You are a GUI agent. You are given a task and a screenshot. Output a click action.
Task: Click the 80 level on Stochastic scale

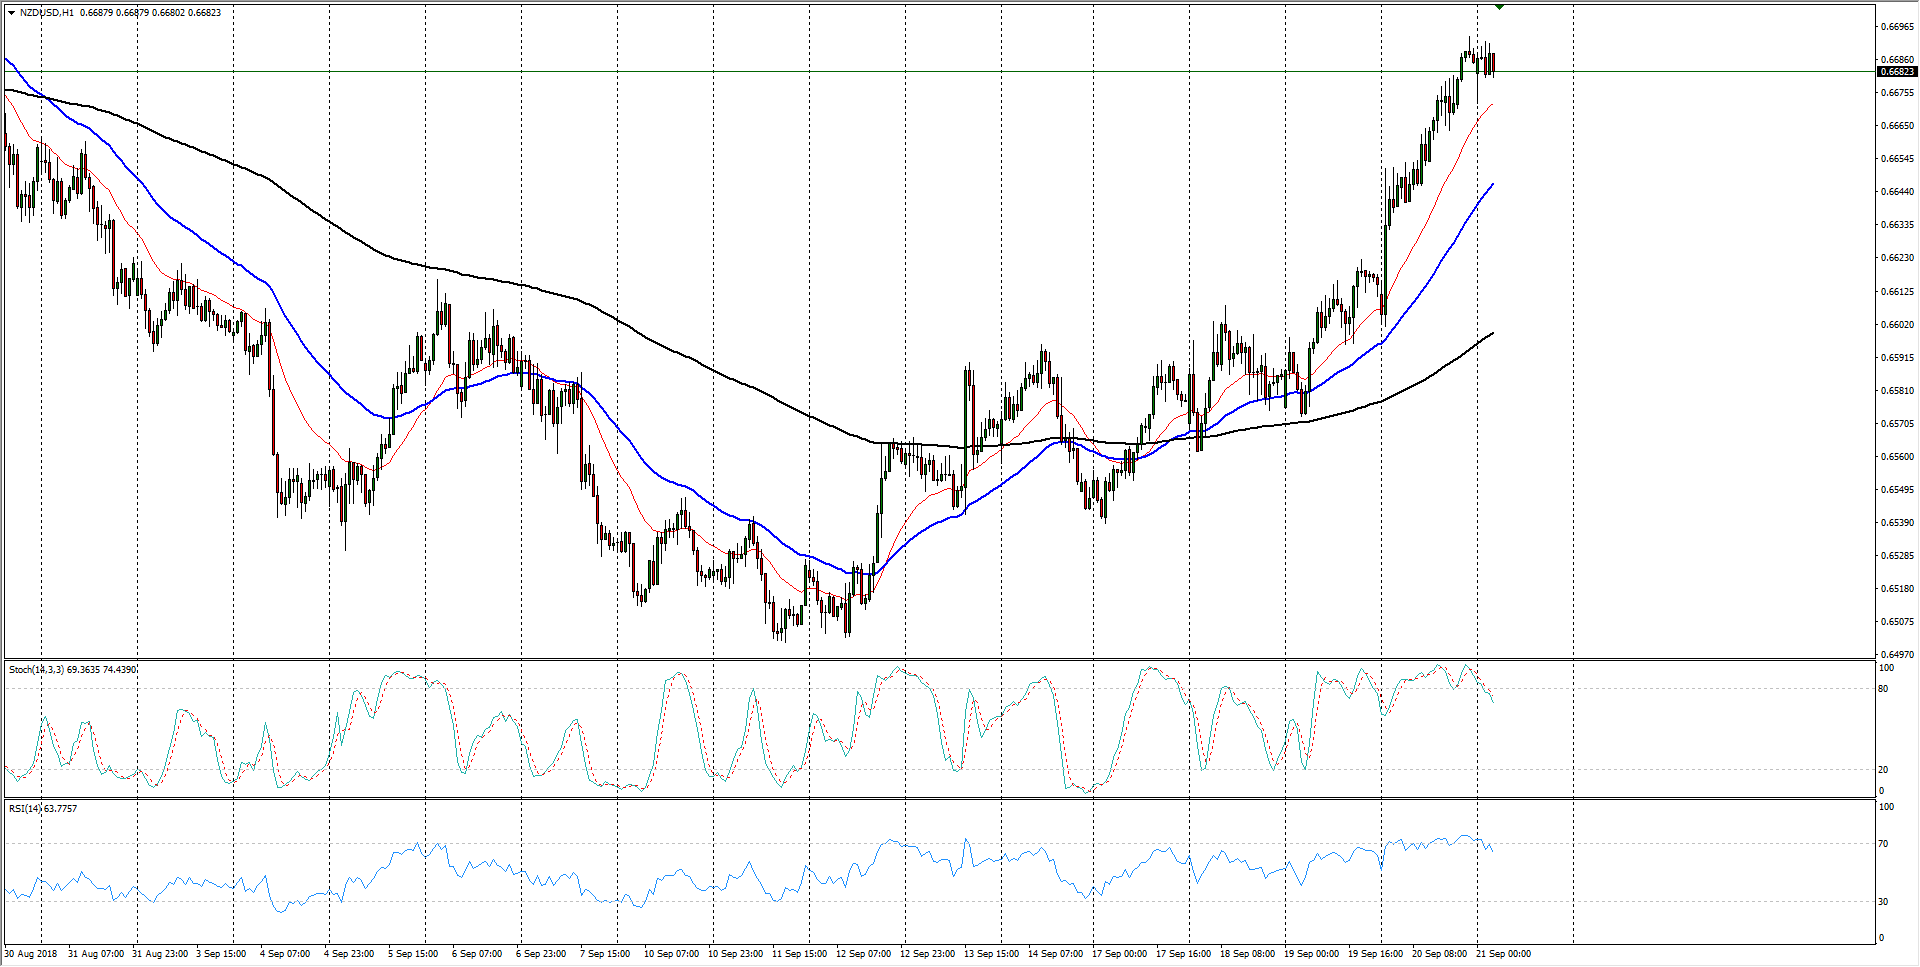click(1884, 689)
